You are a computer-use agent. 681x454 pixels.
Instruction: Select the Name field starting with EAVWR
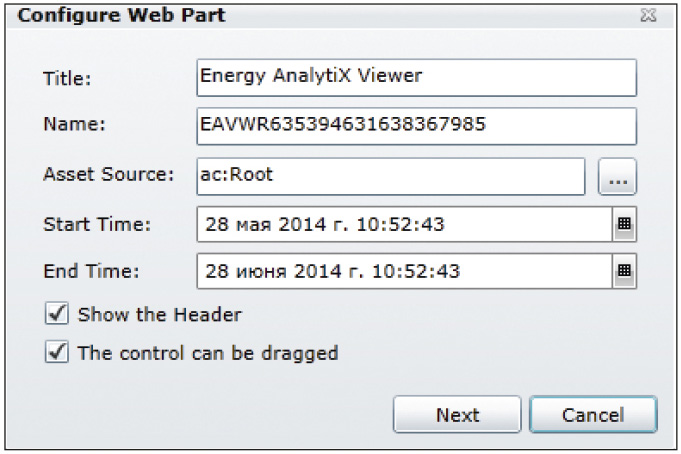[417, 126]
